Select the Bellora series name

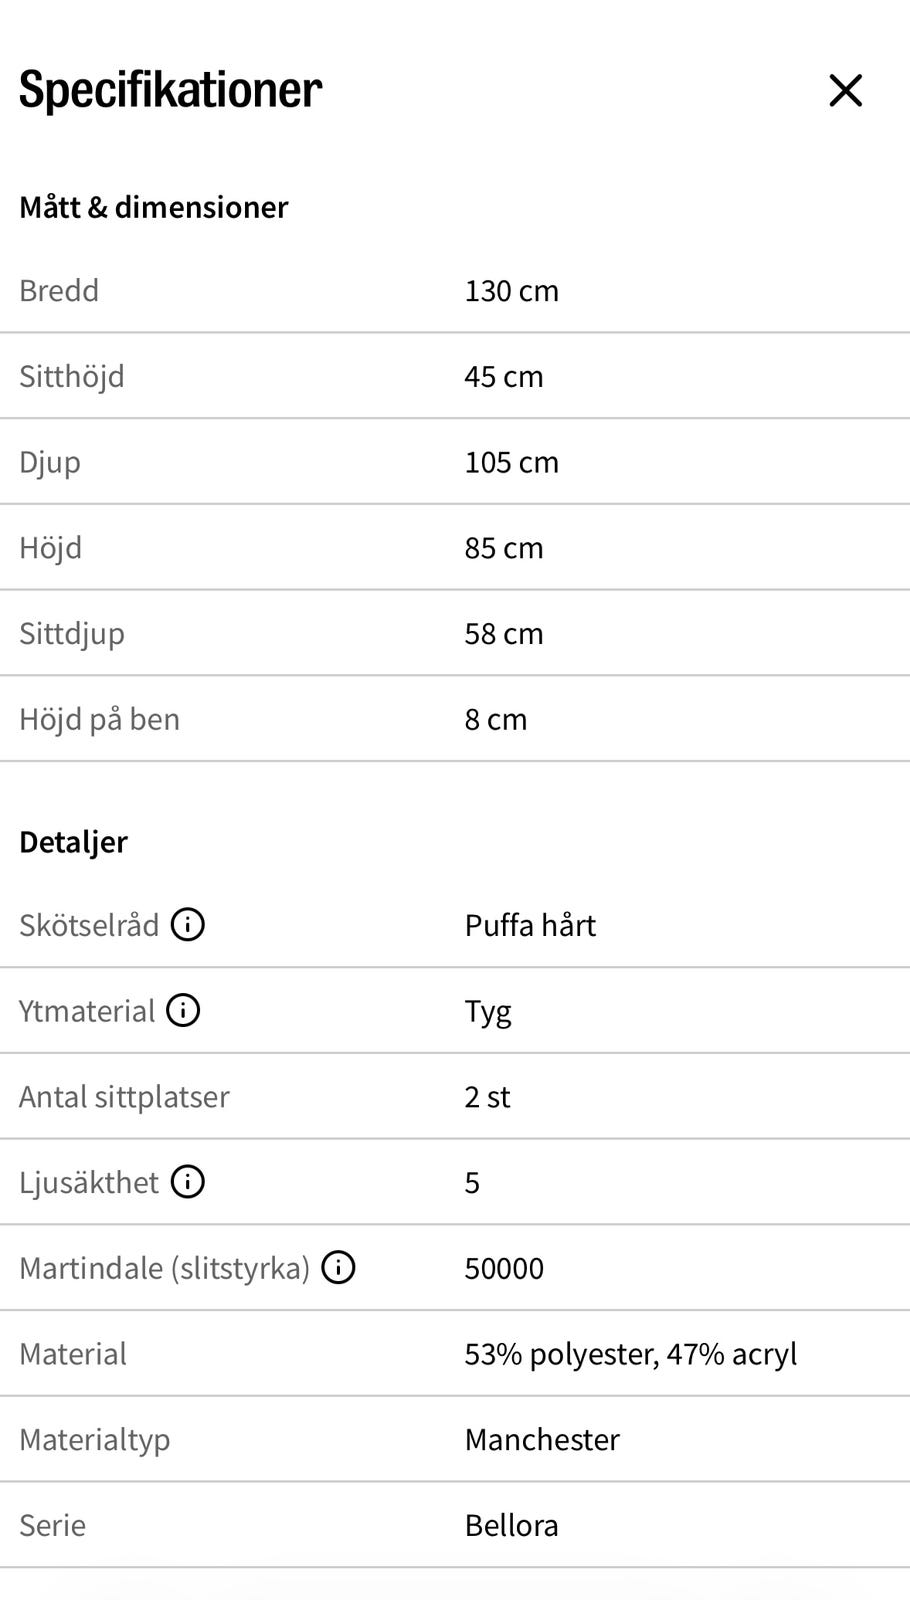[511, 1525]
